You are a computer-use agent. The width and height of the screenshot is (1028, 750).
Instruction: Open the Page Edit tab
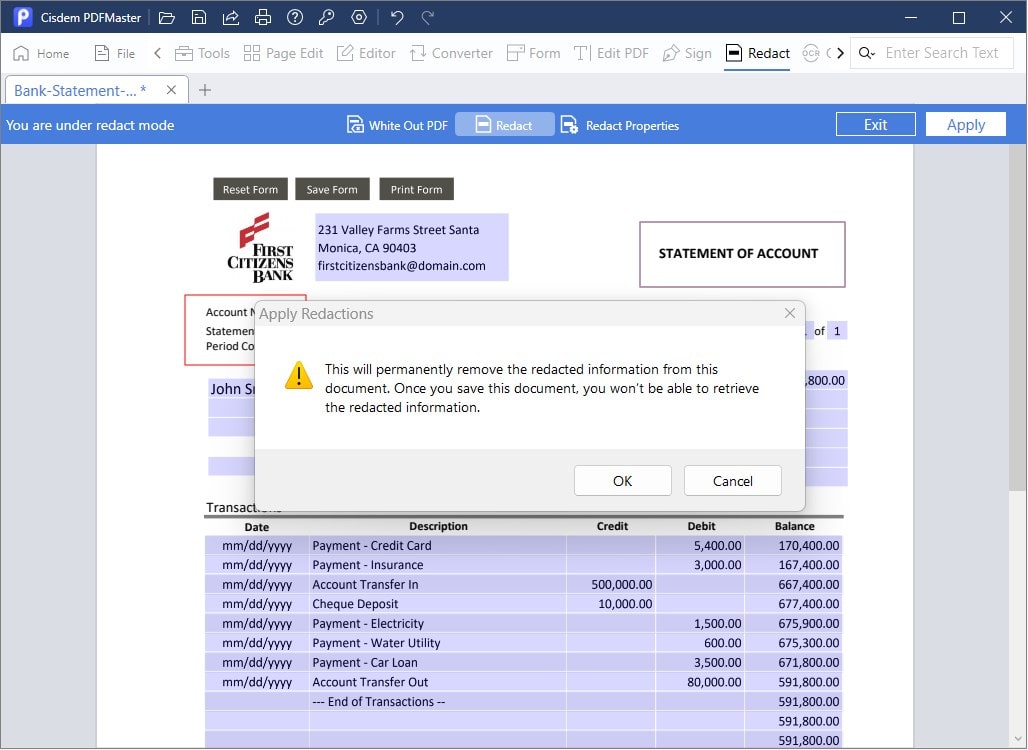pyautogui.click(x=283, y=53)
